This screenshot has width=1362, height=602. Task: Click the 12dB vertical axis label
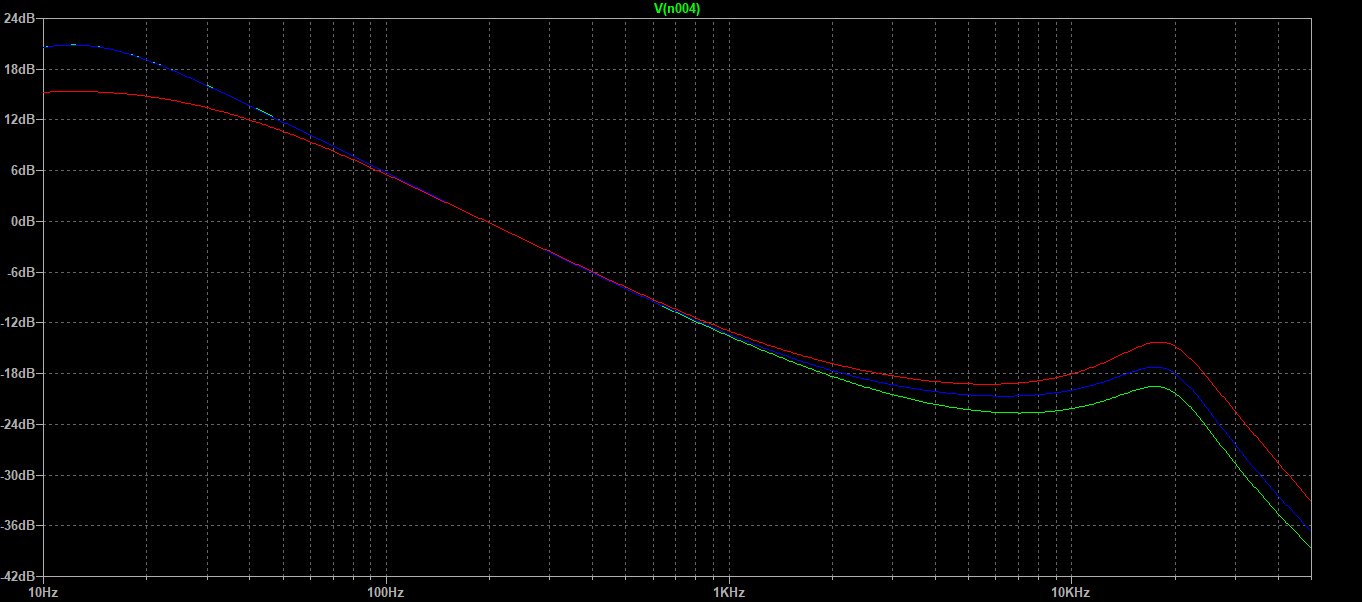(21, 120)
